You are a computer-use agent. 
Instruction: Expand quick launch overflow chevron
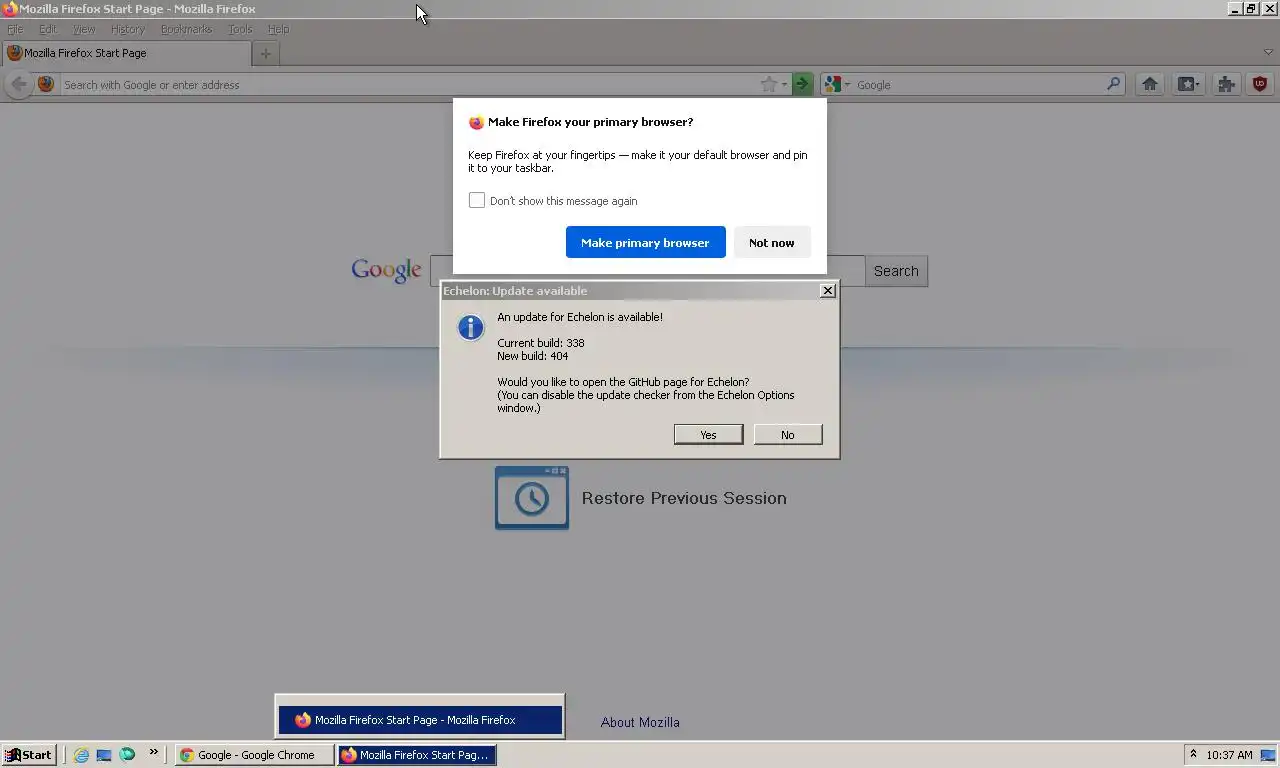[153, 753]
